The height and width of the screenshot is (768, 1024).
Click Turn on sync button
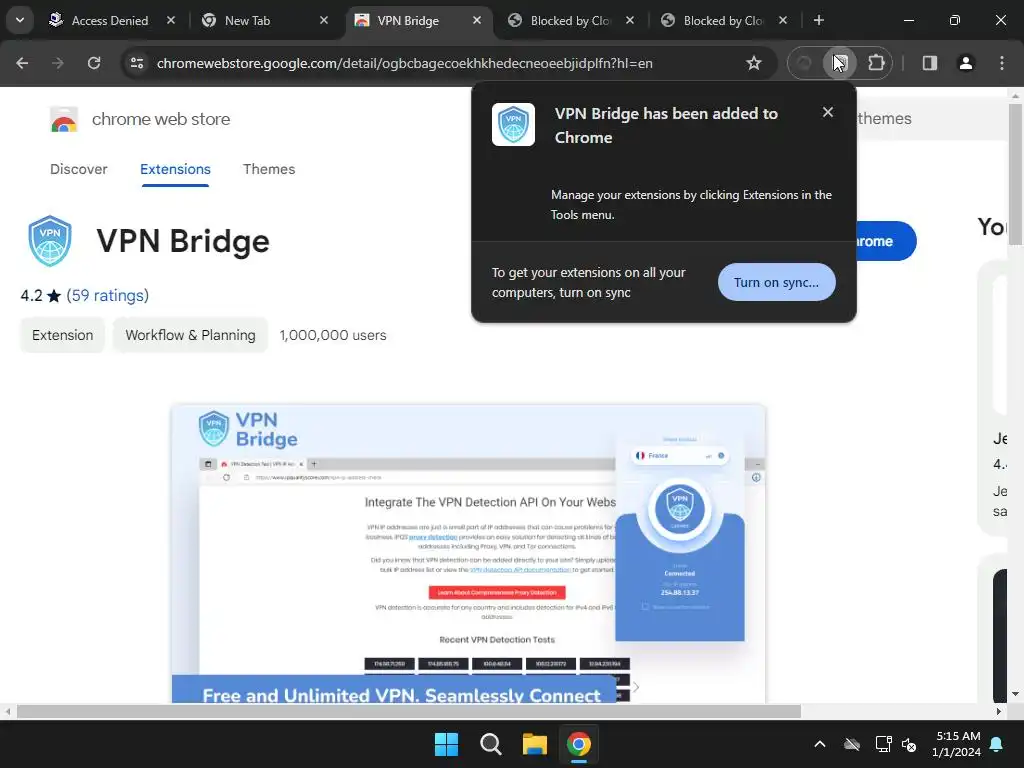(776, 282)
